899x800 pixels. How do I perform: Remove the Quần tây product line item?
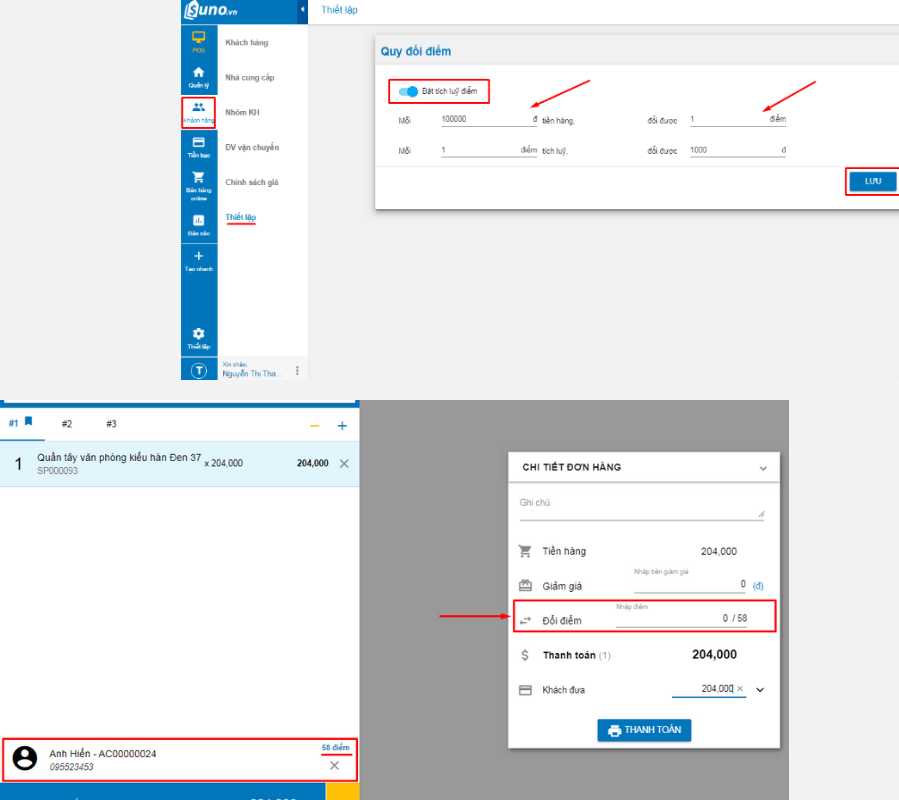[344, 464]
